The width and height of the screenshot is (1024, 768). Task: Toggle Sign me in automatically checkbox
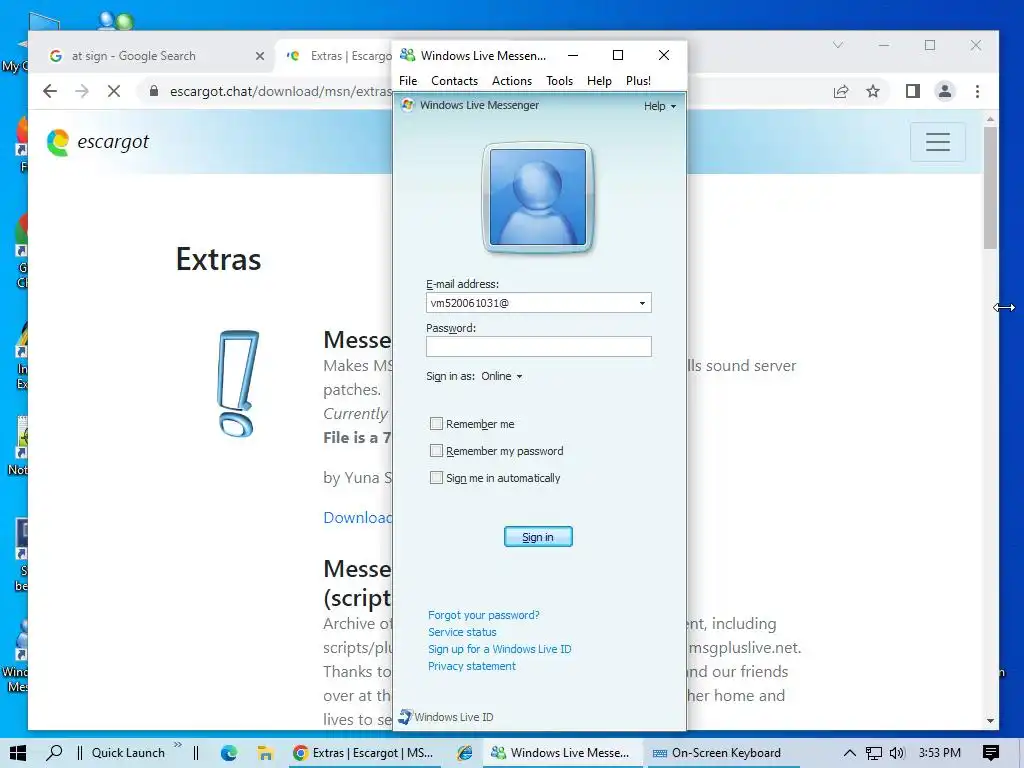(x=436, y=477)
